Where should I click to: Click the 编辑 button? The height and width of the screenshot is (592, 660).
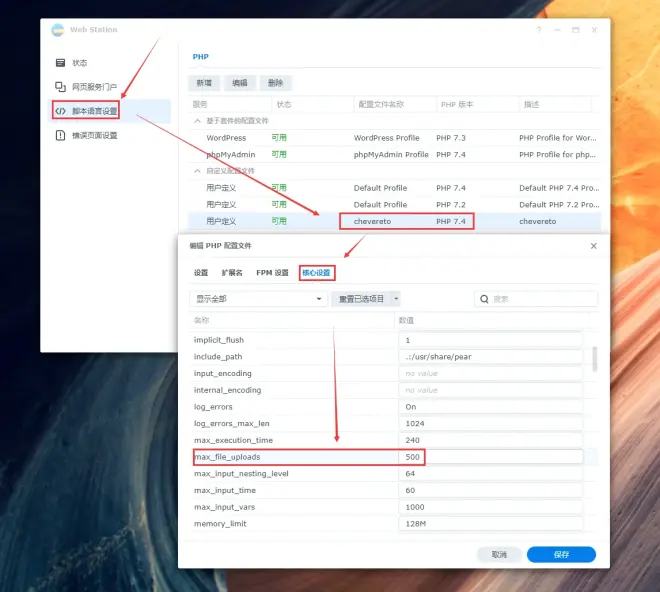(x=240, y=83)
